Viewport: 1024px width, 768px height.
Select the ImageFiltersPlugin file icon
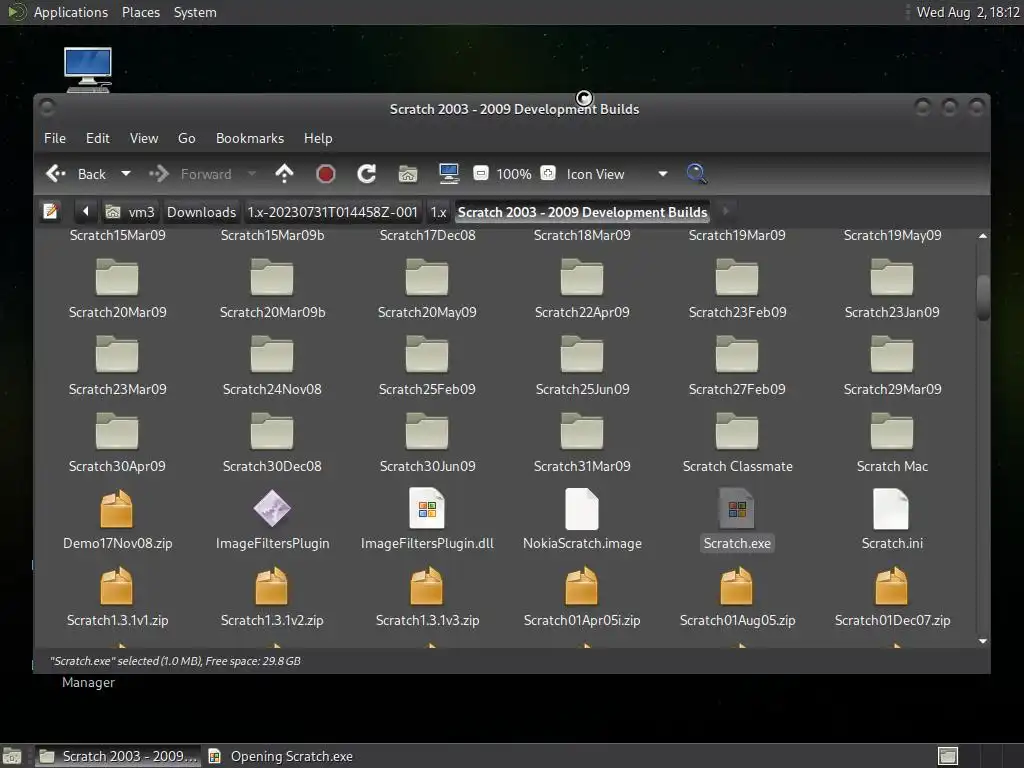[272, 509]
